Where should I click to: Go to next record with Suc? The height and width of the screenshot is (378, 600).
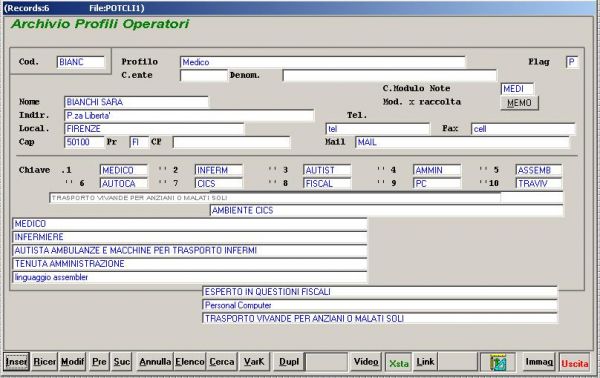(122, 362)
